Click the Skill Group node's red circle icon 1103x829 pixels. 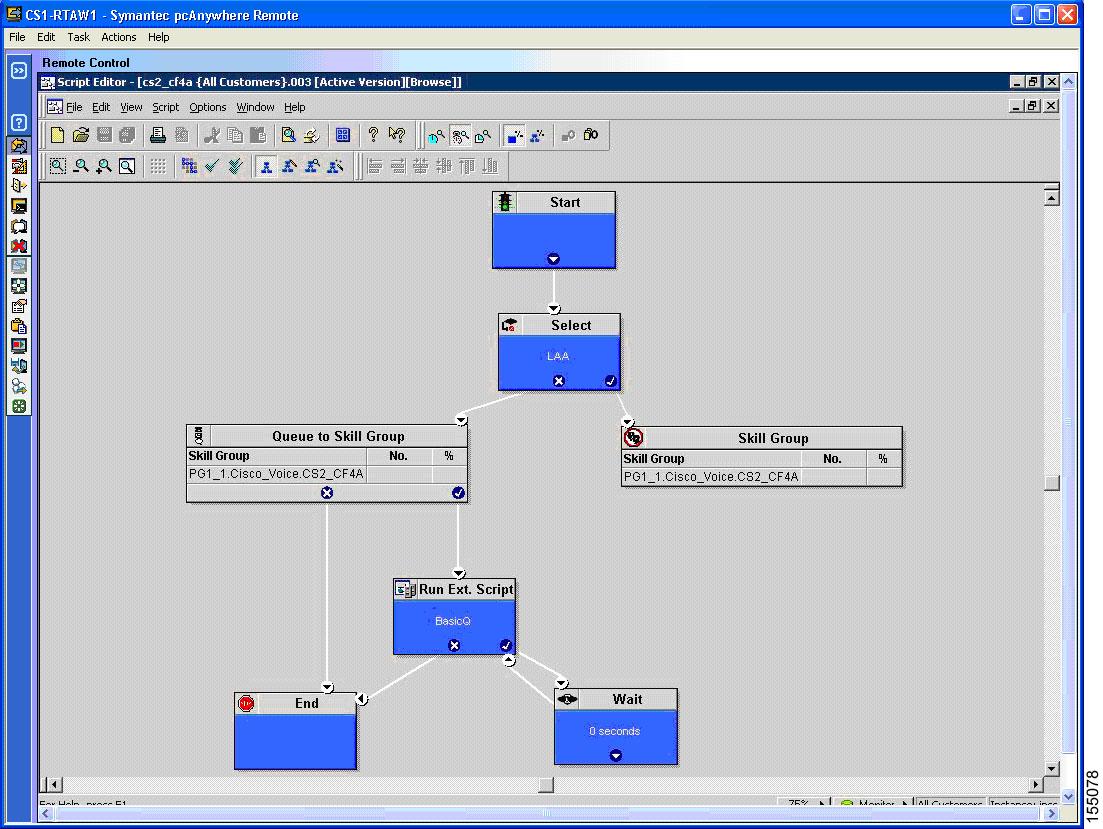(633, 438)
